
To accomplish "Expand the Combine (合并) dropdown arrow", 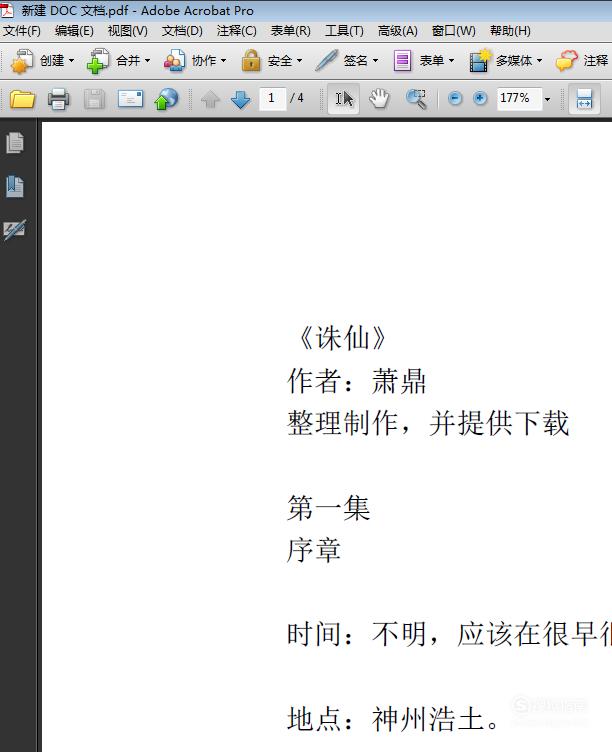I will [x=147, y=61].
